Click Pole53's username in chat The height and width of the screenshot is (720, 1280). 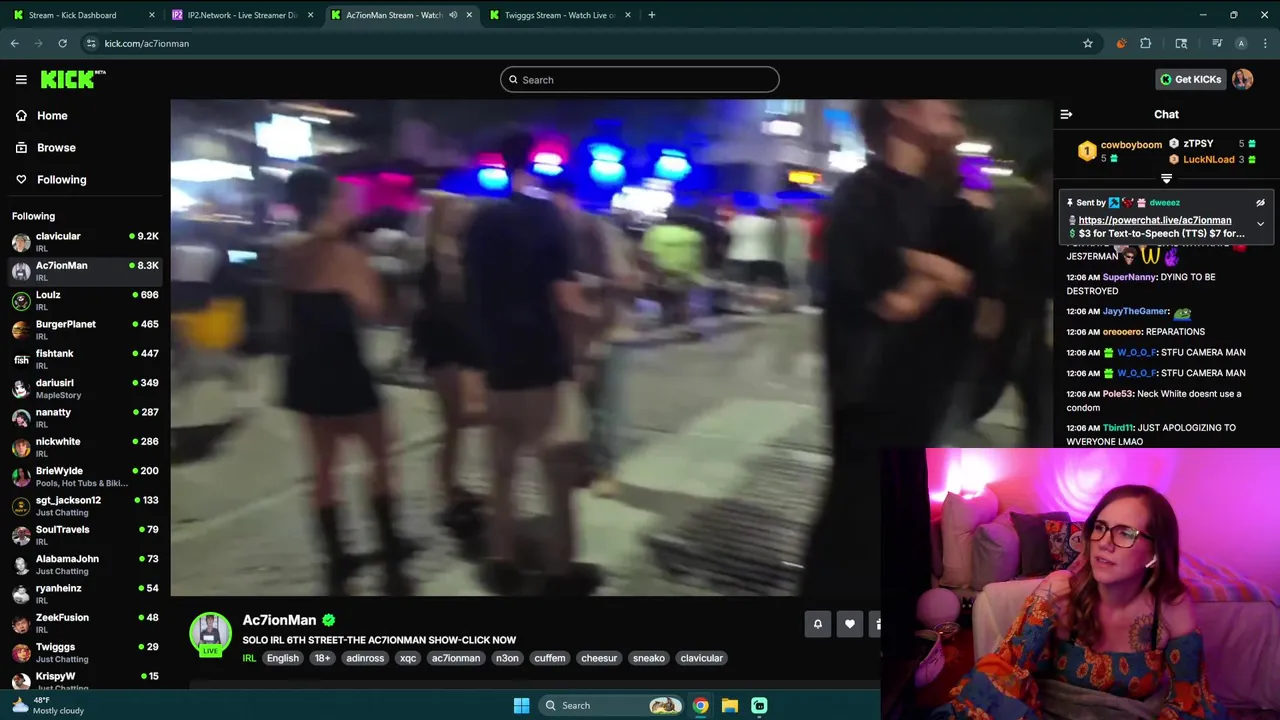1117,393
